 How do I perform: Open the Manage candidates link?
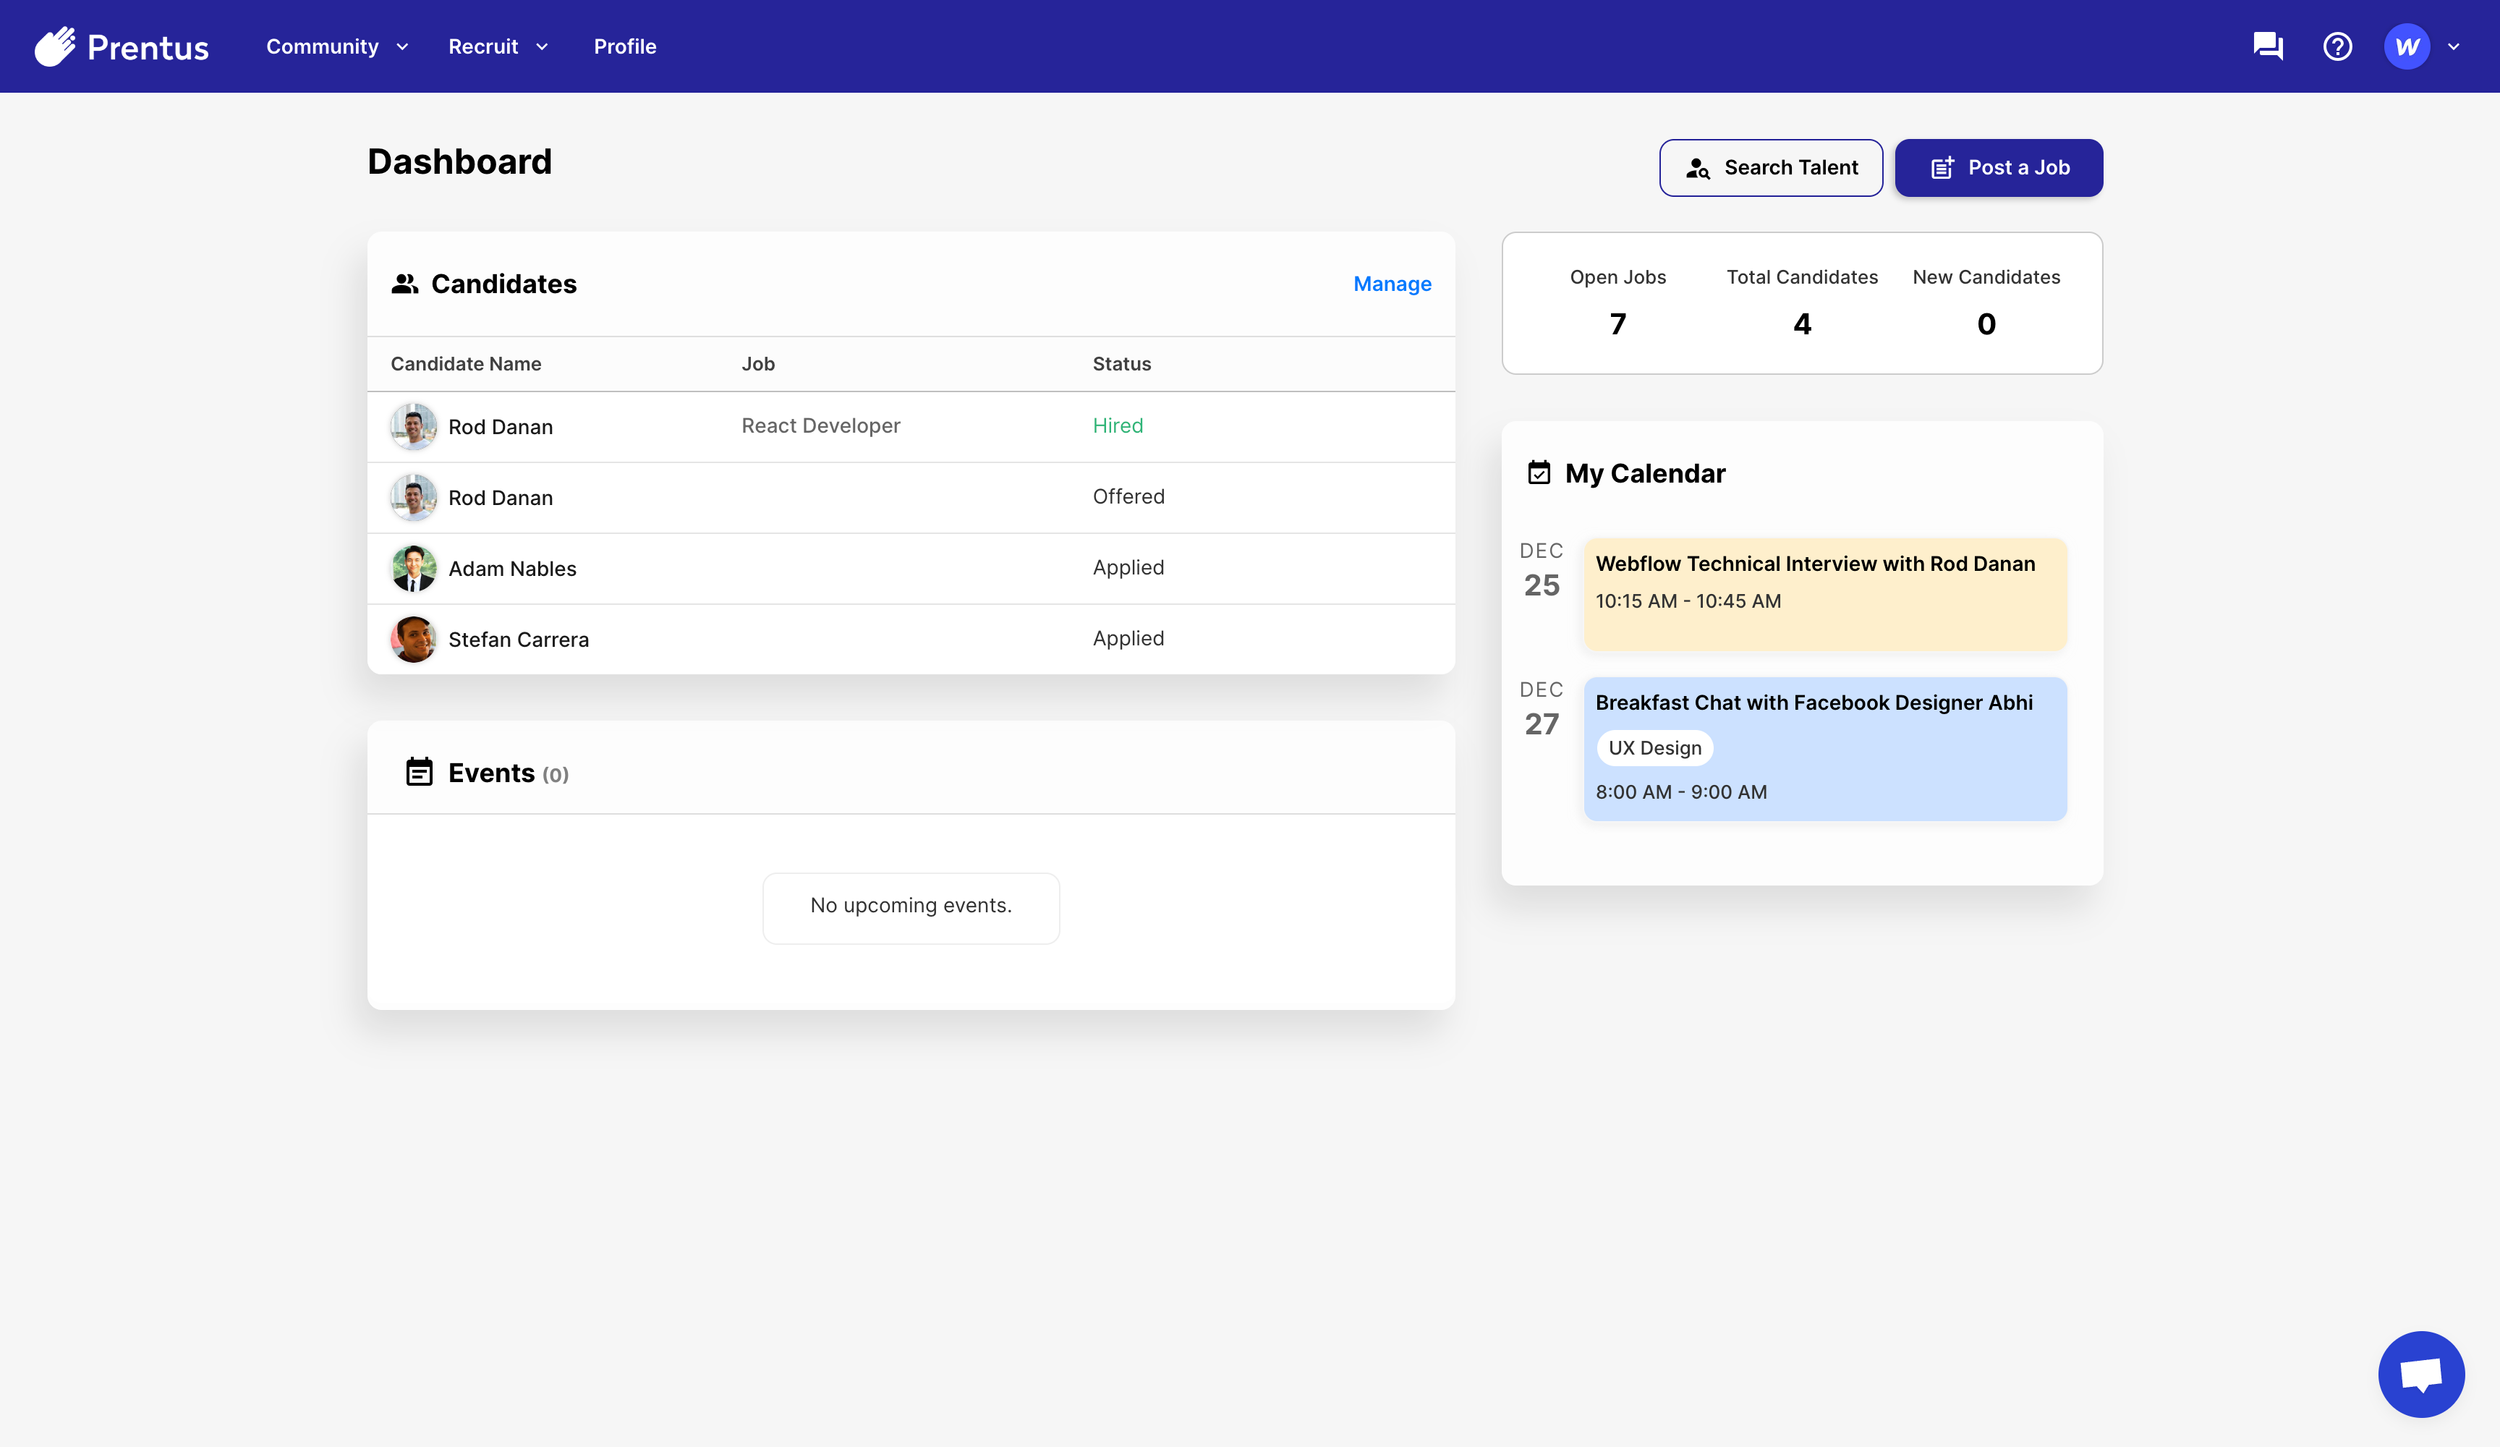1392,284
